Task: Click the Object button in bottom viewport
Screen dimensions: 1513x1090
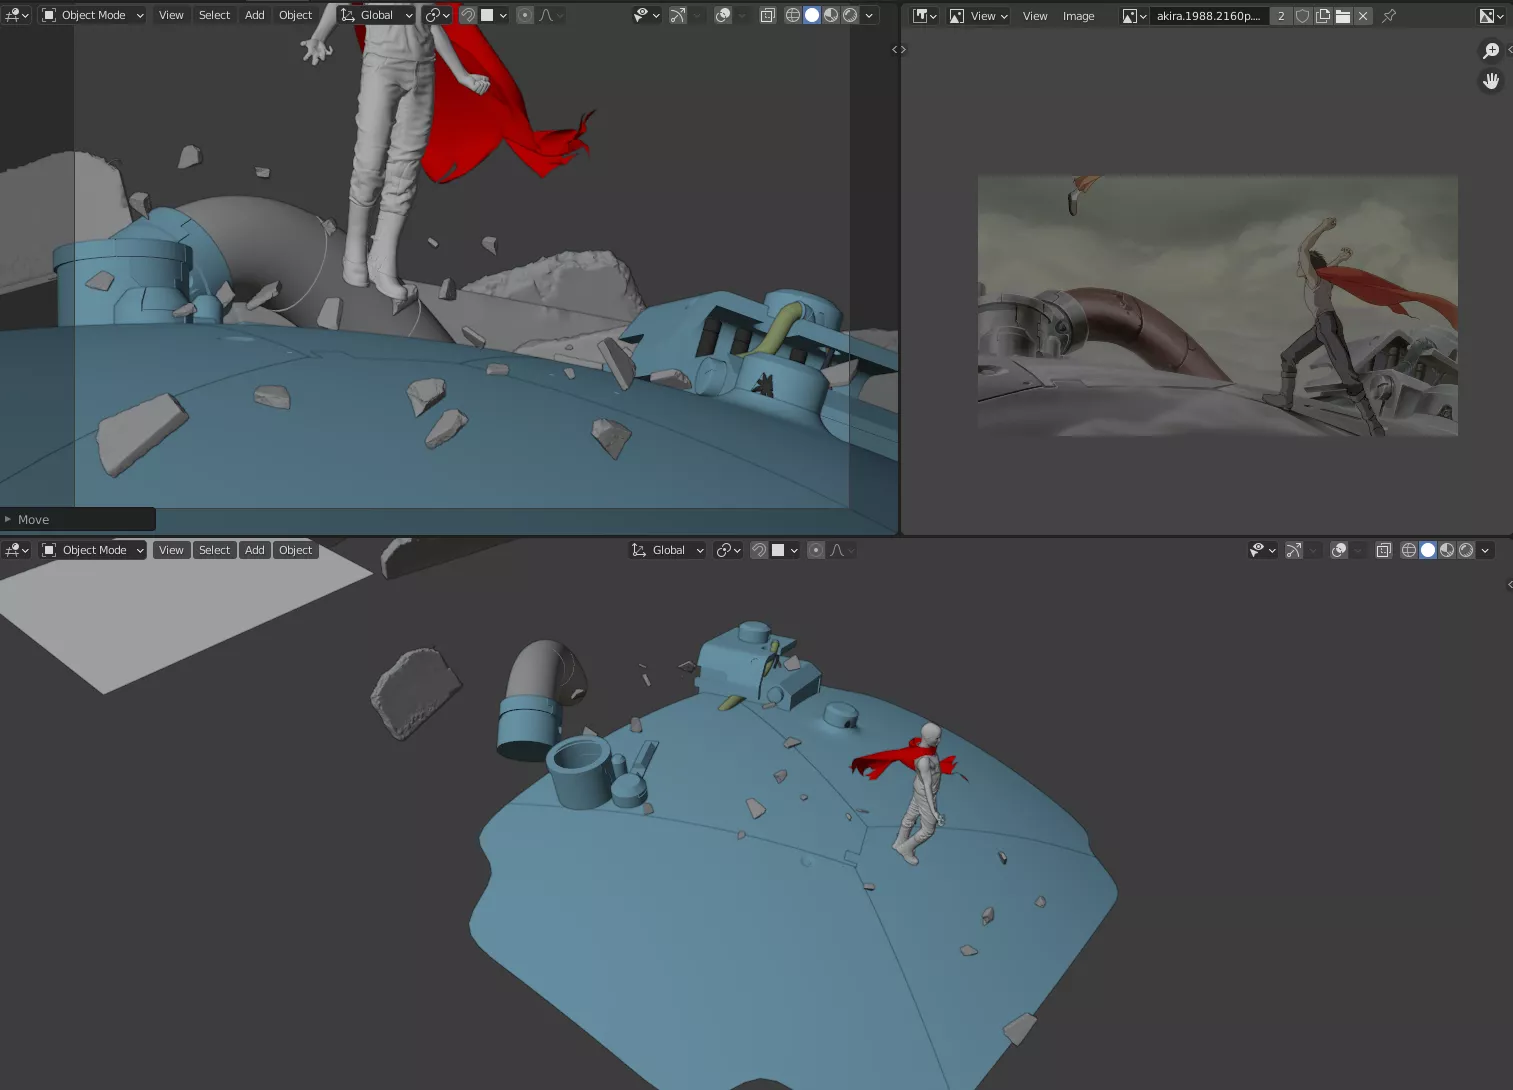Action: 295,550
